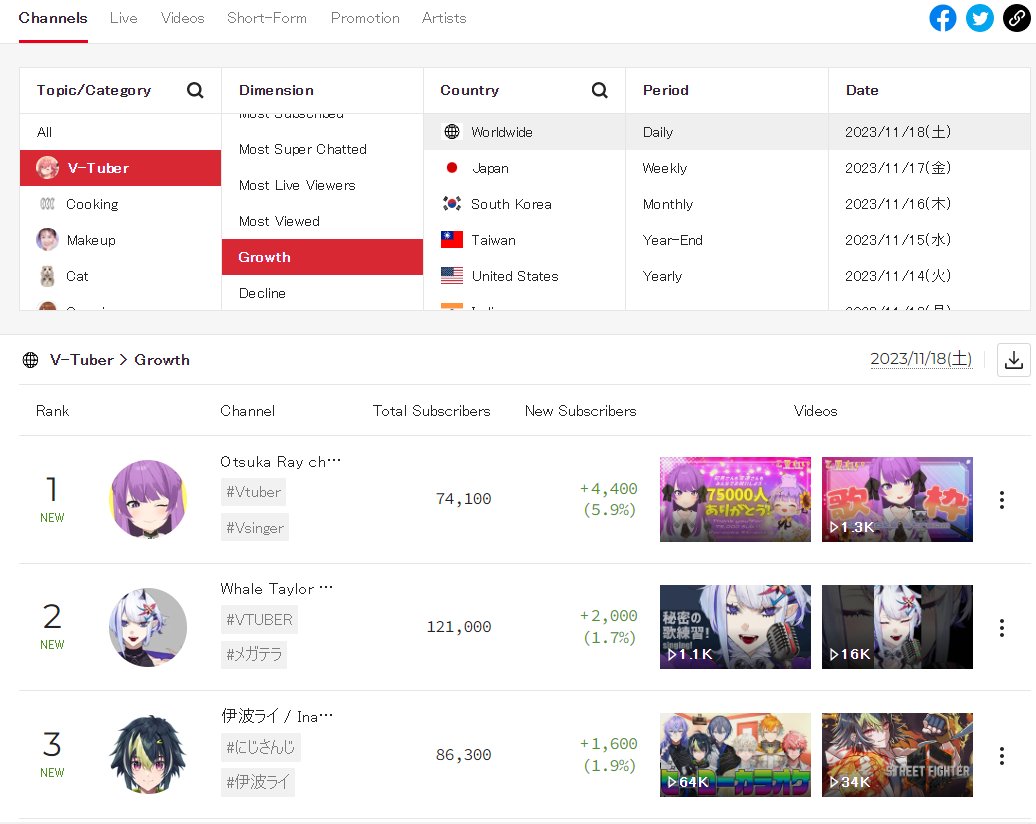
Task: Open Otsuka Ray channel name link
Action: (x=280, y=462)
